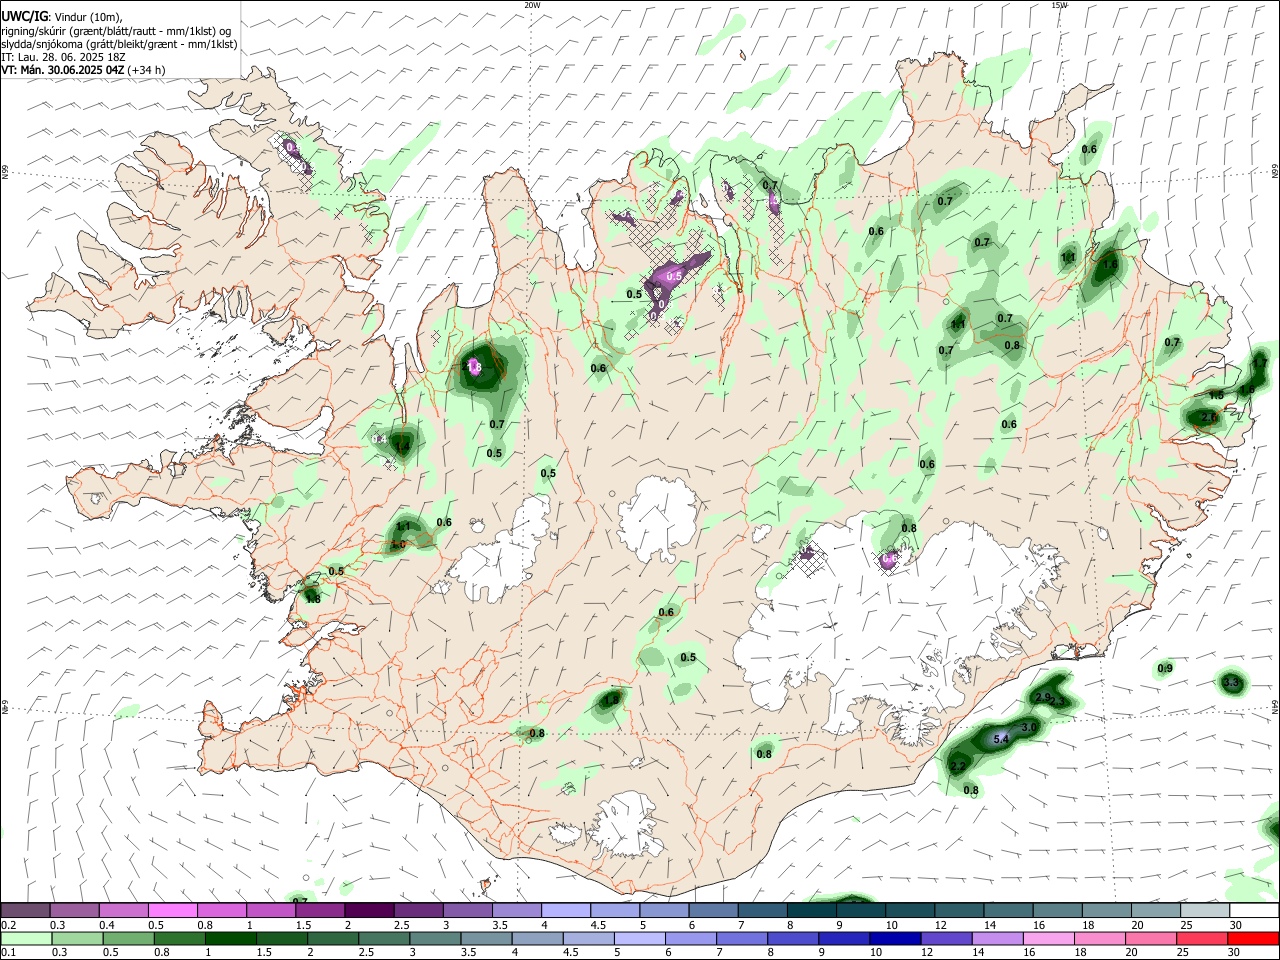This screenshot has width=1280, height=960.
Task: Pick the bright magenta snow swatch between 0.5 and 0.8
Action: click(x=172, y=911)
